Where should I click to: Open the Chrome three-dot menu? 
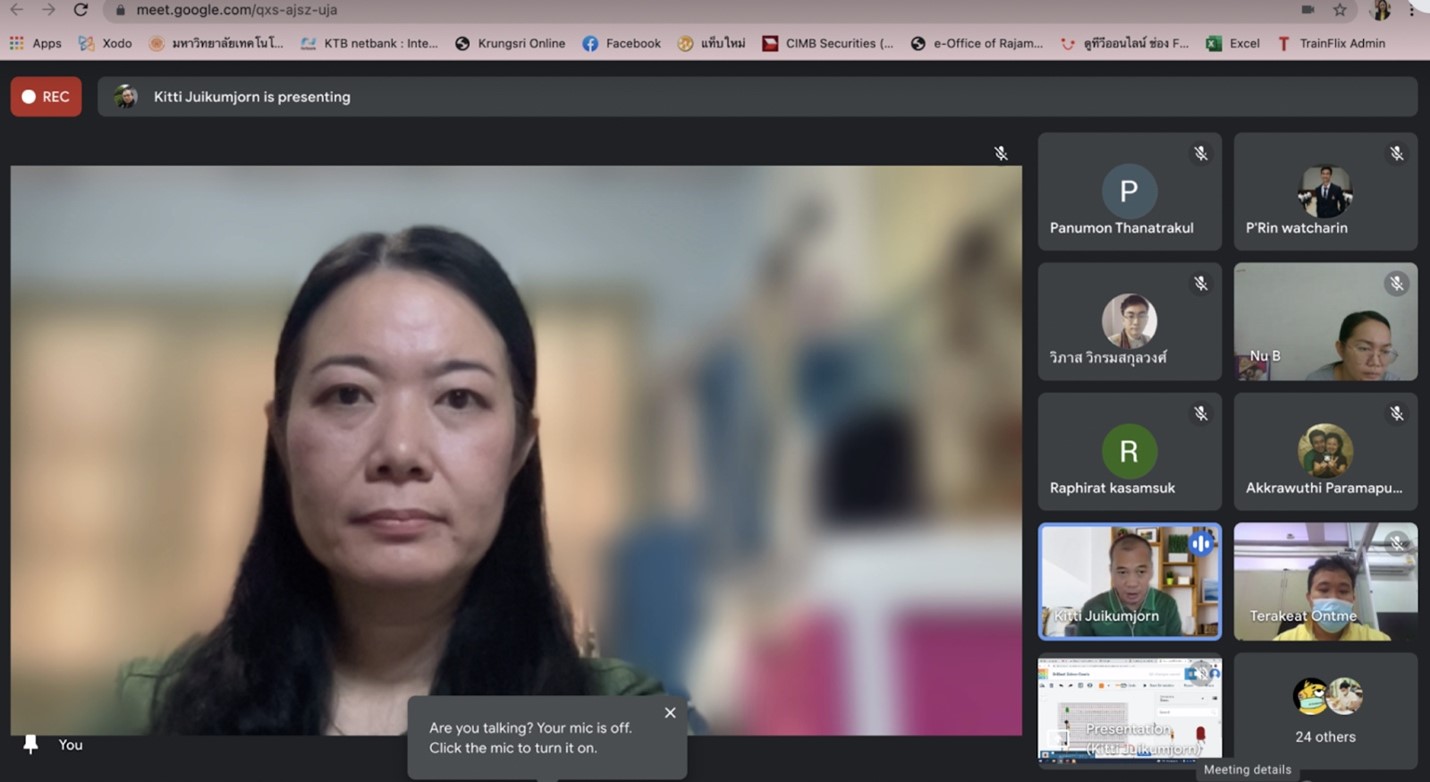1412,10
